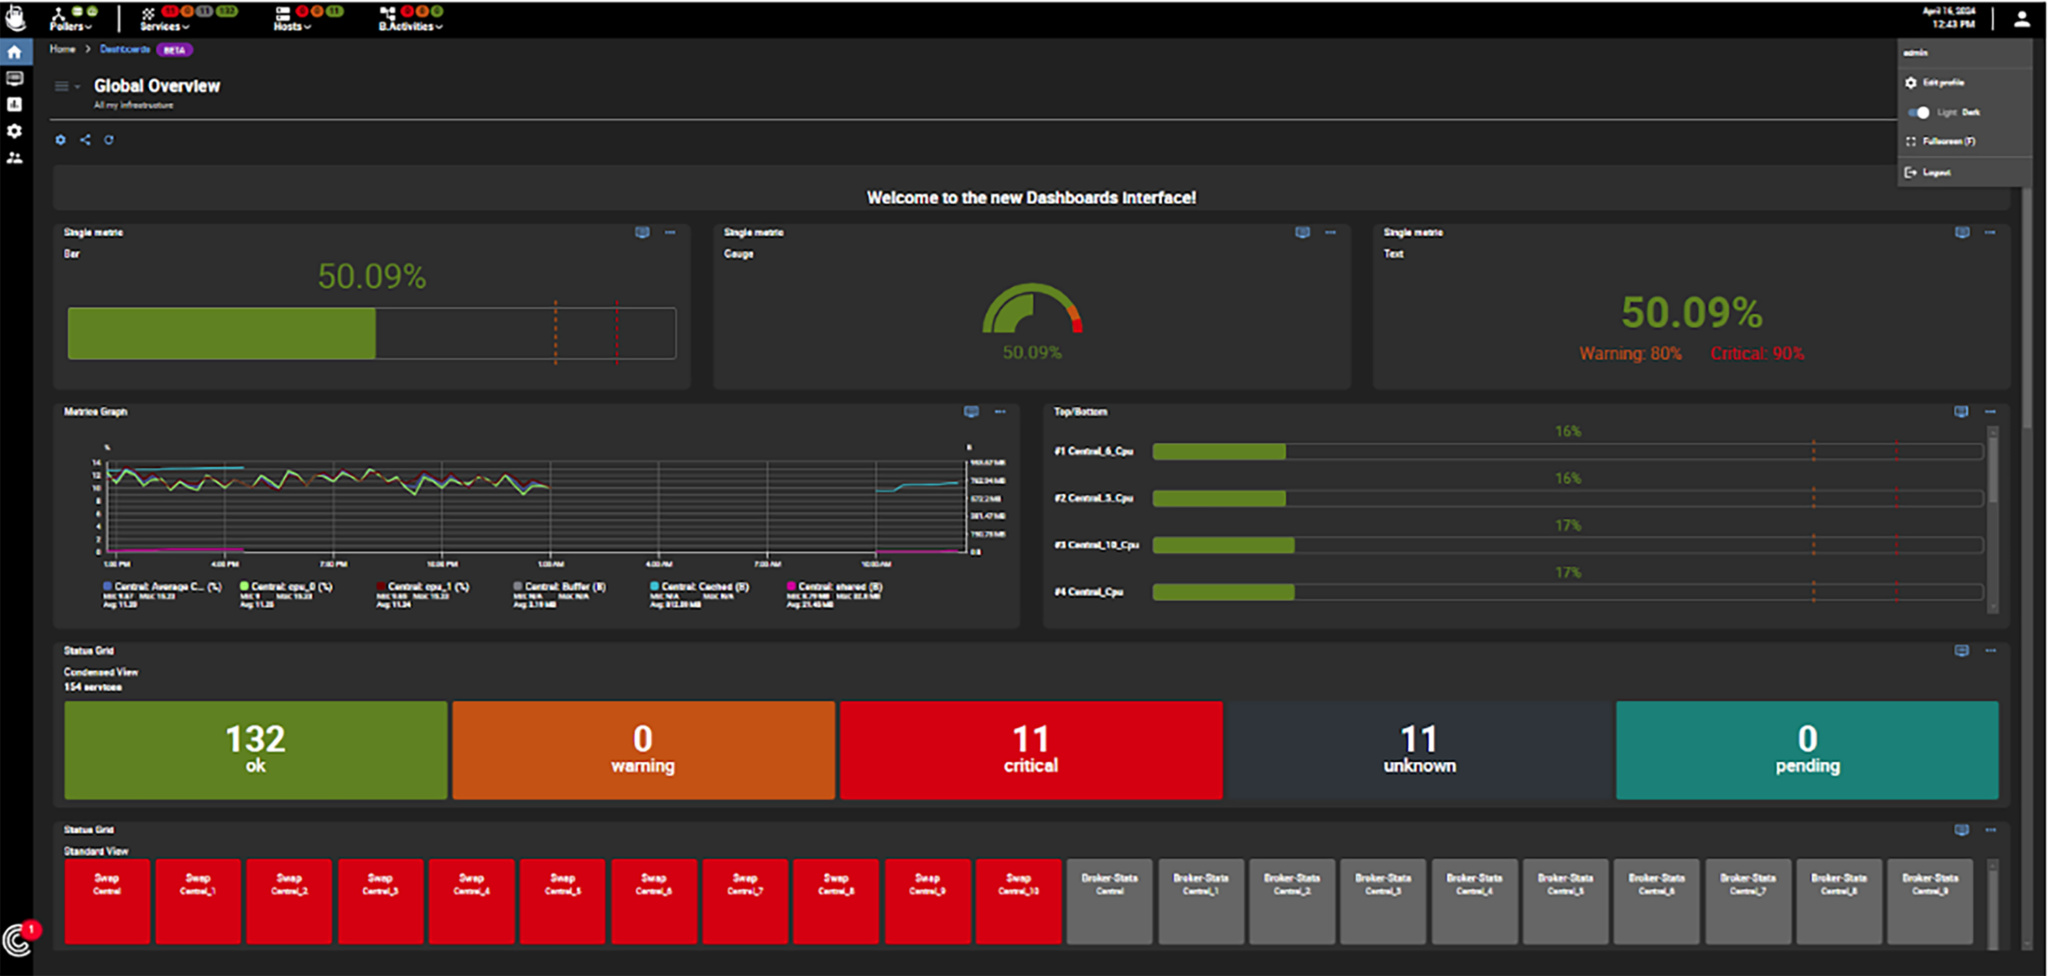2048x976 pixels.
Task: Click the red 11 critical status tile
Action: tap(1029, 750)
